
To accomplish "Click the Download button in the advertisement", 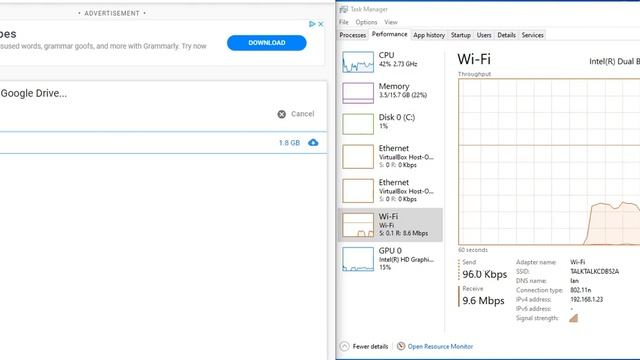I will pos(267,43).
